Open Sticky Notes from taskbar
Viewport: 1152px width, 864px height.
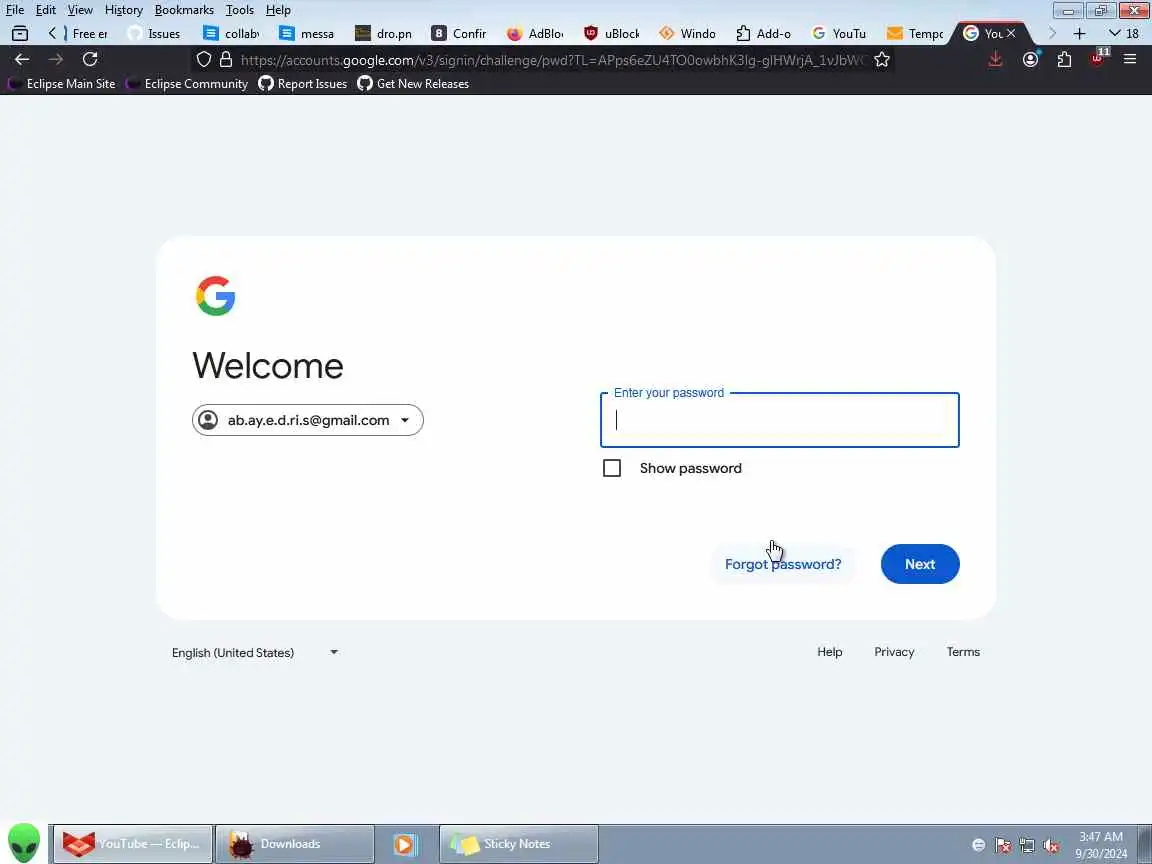coord(519,844)
